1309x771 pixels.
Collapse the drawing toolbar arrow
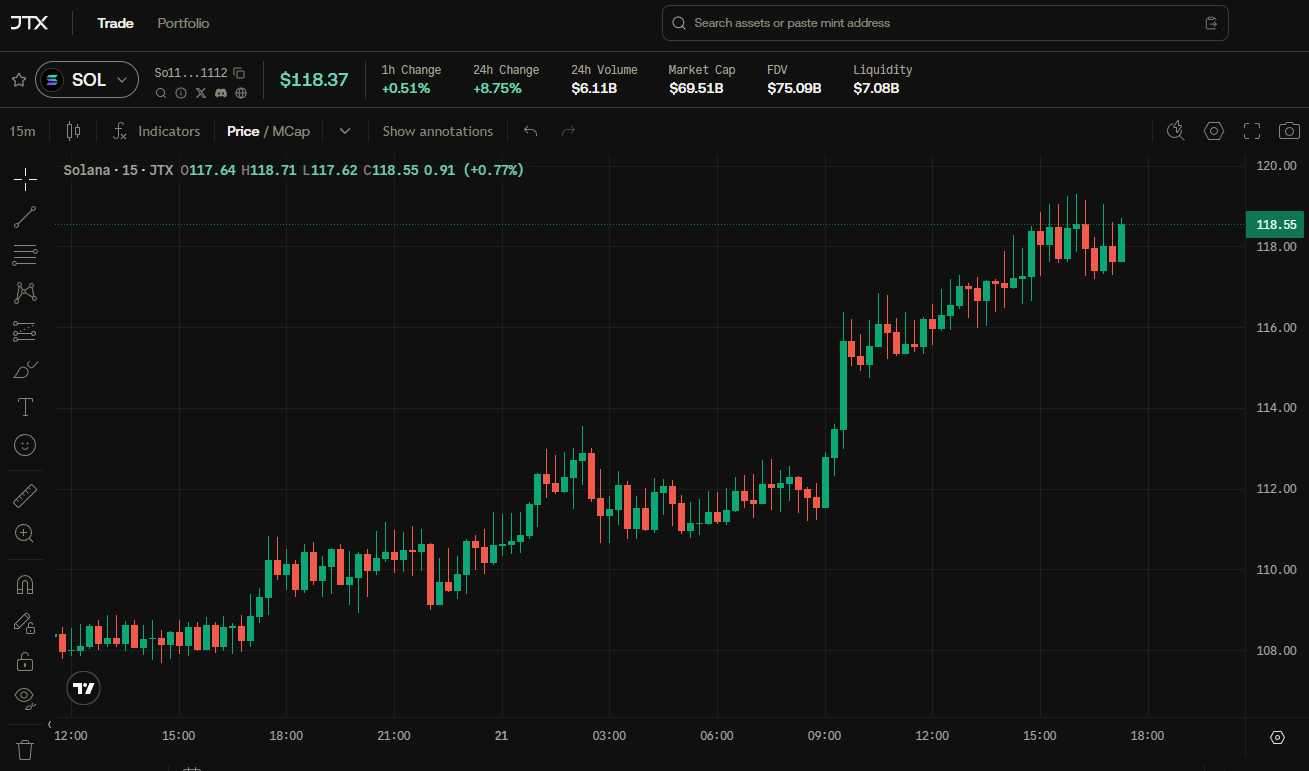click(x=50, y=724)
